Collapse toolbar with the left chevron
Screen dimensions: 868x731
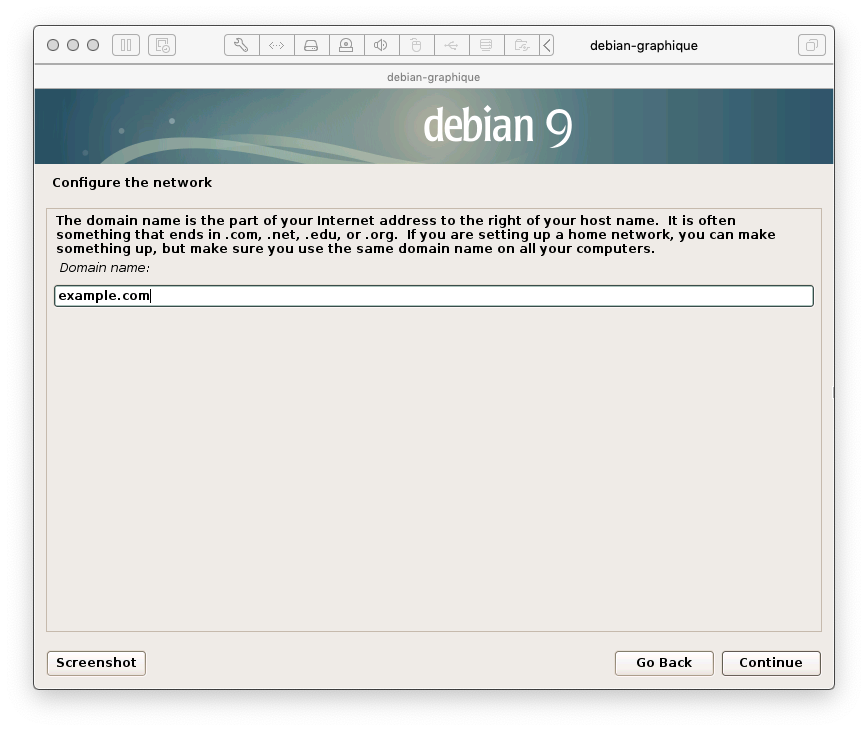pyautogui.click(x=546, y=45)
